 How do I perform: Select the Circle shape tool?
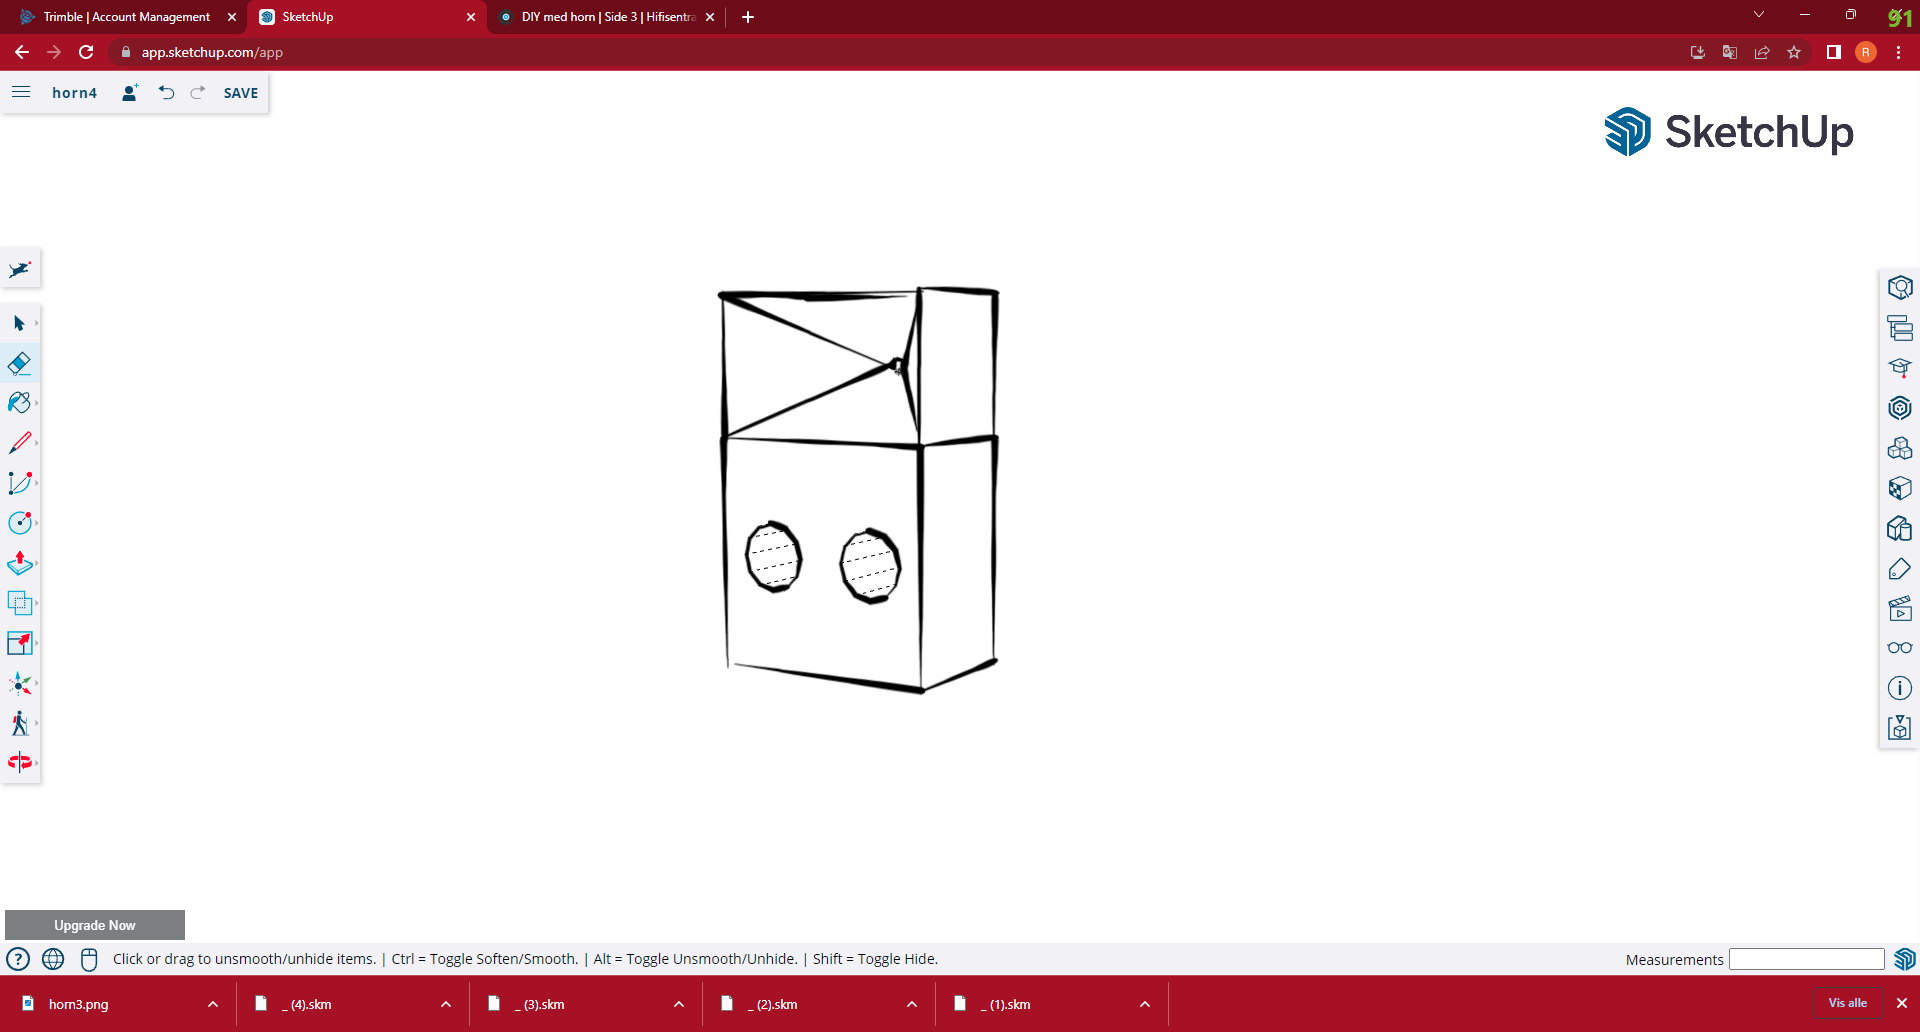tap(19, 523)
